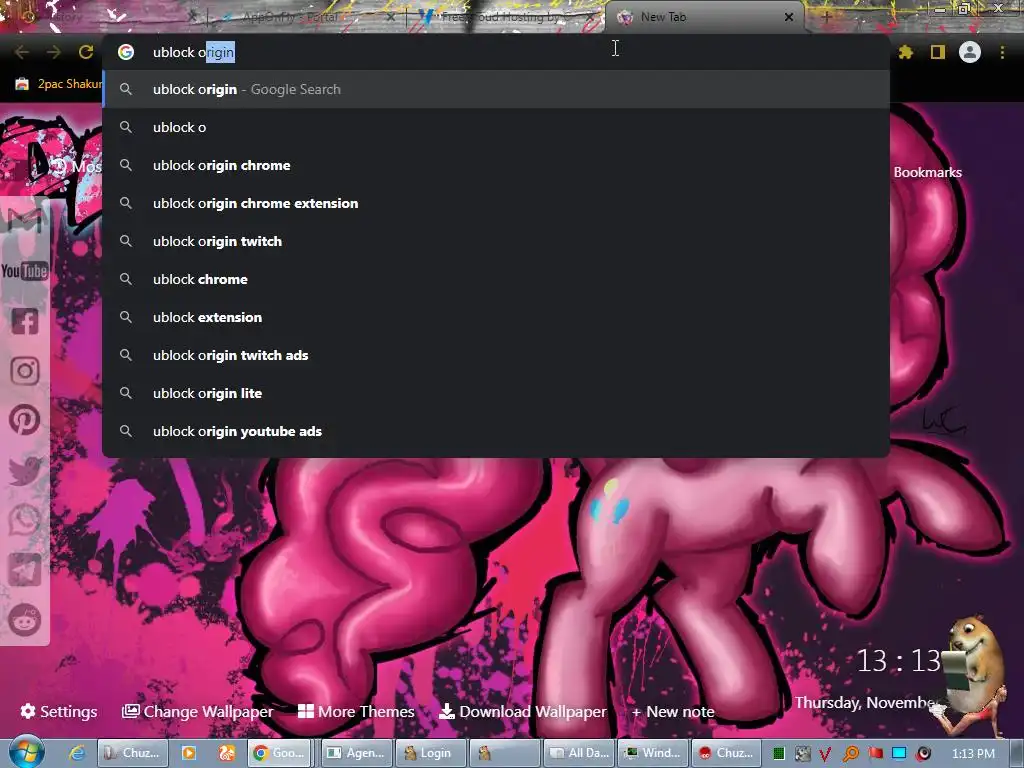This screenshot has height=768, width=1024.
Task: Click Download Wallpaper
Action: pos(522,711)
